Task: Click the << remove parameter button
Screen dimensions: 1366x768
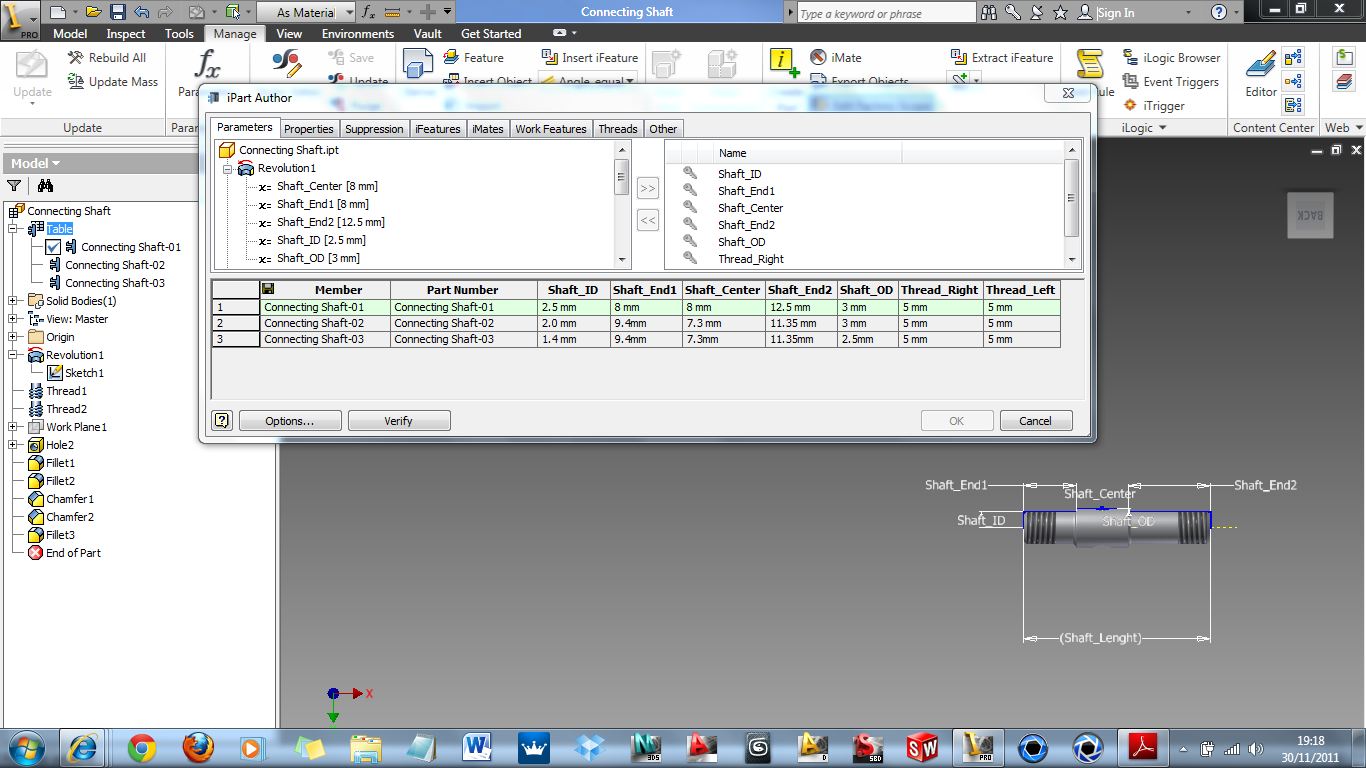Action: [648, 220]
